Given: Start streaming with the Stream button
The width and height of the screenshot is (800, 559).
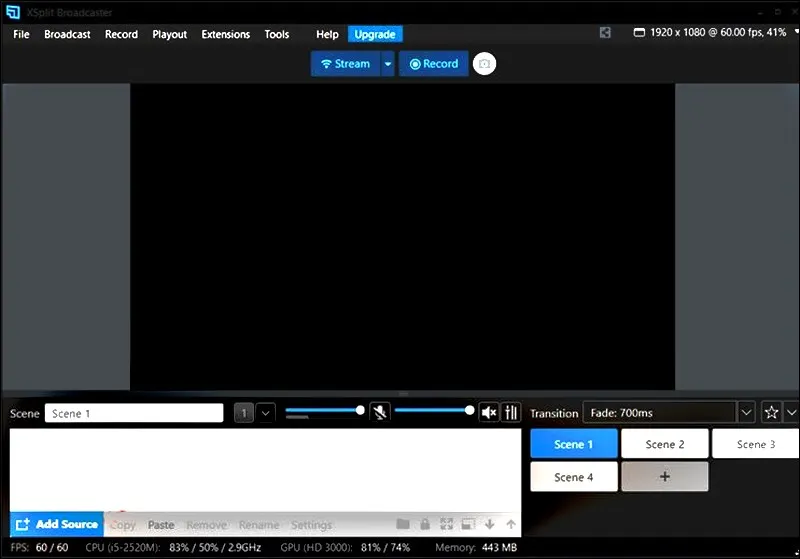Looking at the screenshot, I should tap(345, 64).
